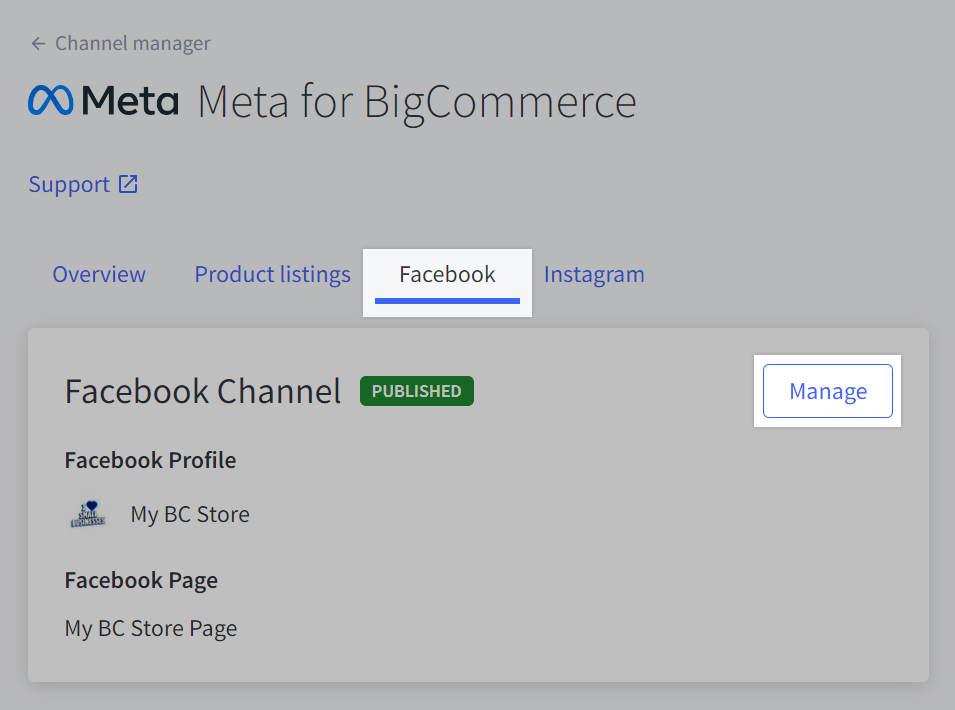This screenshot has width=955, height=710.
Task: Switch to the Overview tab
Action: (x=99, y=275)
